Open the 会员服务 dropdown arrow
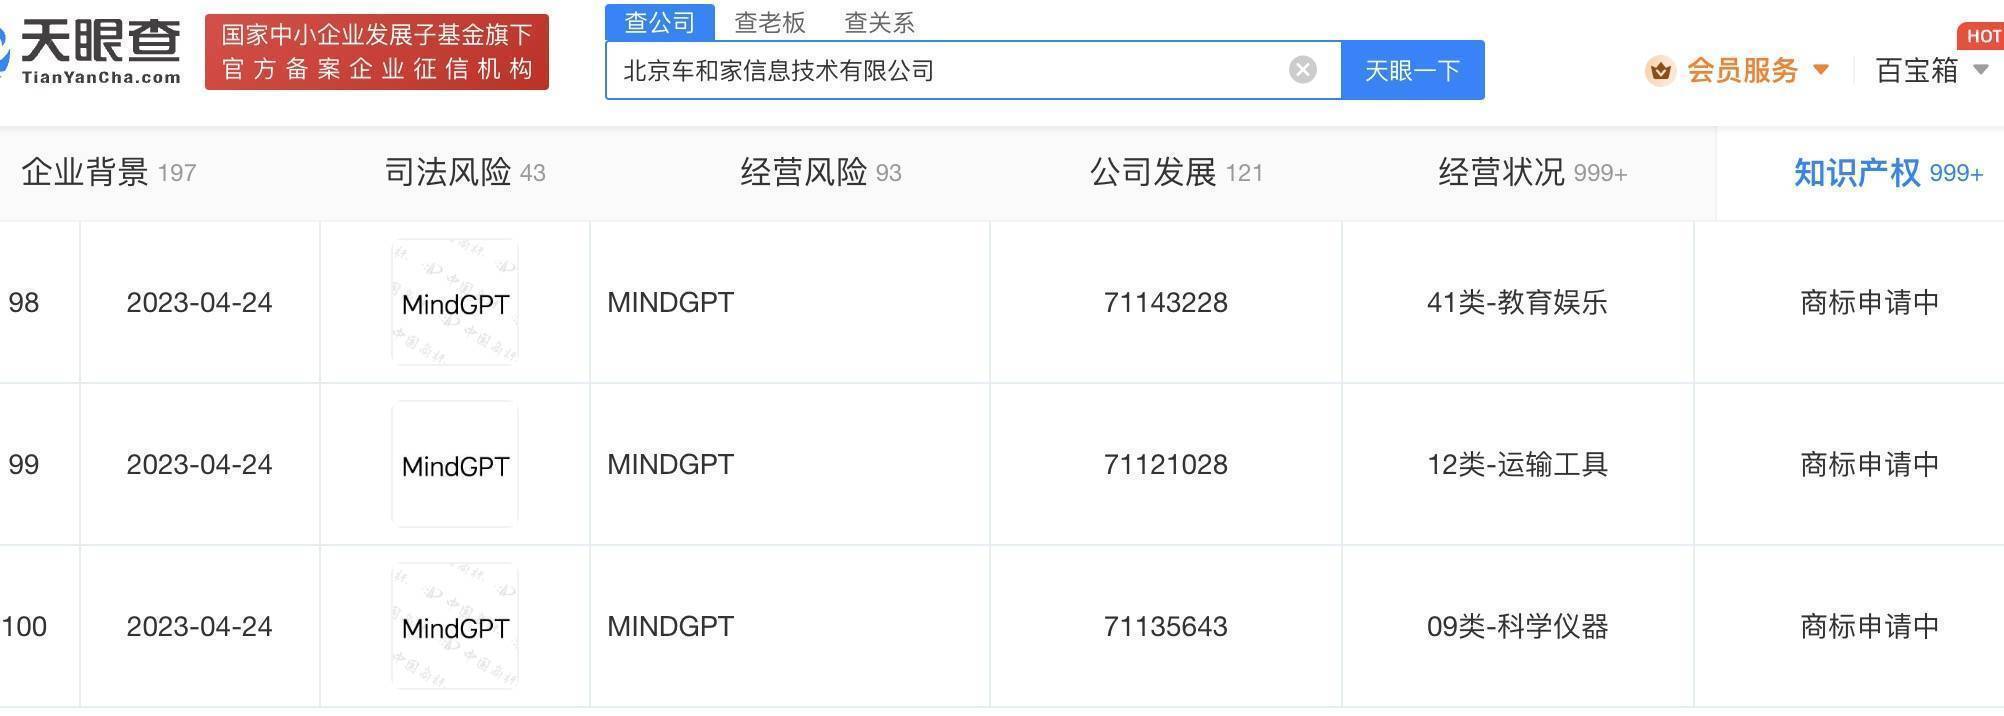Image resolution: width=2004 pixels, height=716 pixels. pyautogui.click(x=1821, y=70)
